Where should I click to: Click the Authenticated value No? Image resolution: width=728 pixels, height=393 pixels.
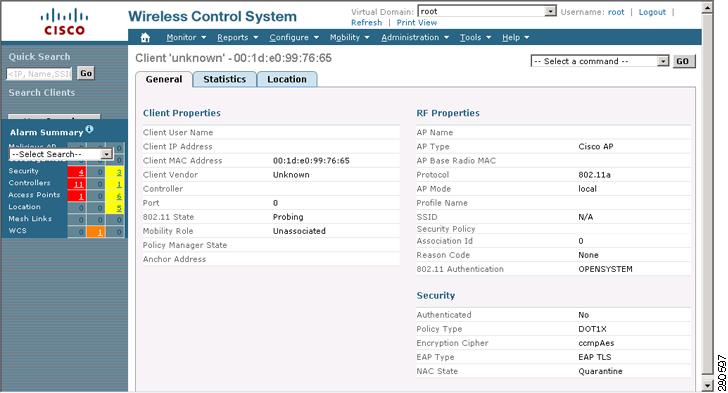click(584, 315)
